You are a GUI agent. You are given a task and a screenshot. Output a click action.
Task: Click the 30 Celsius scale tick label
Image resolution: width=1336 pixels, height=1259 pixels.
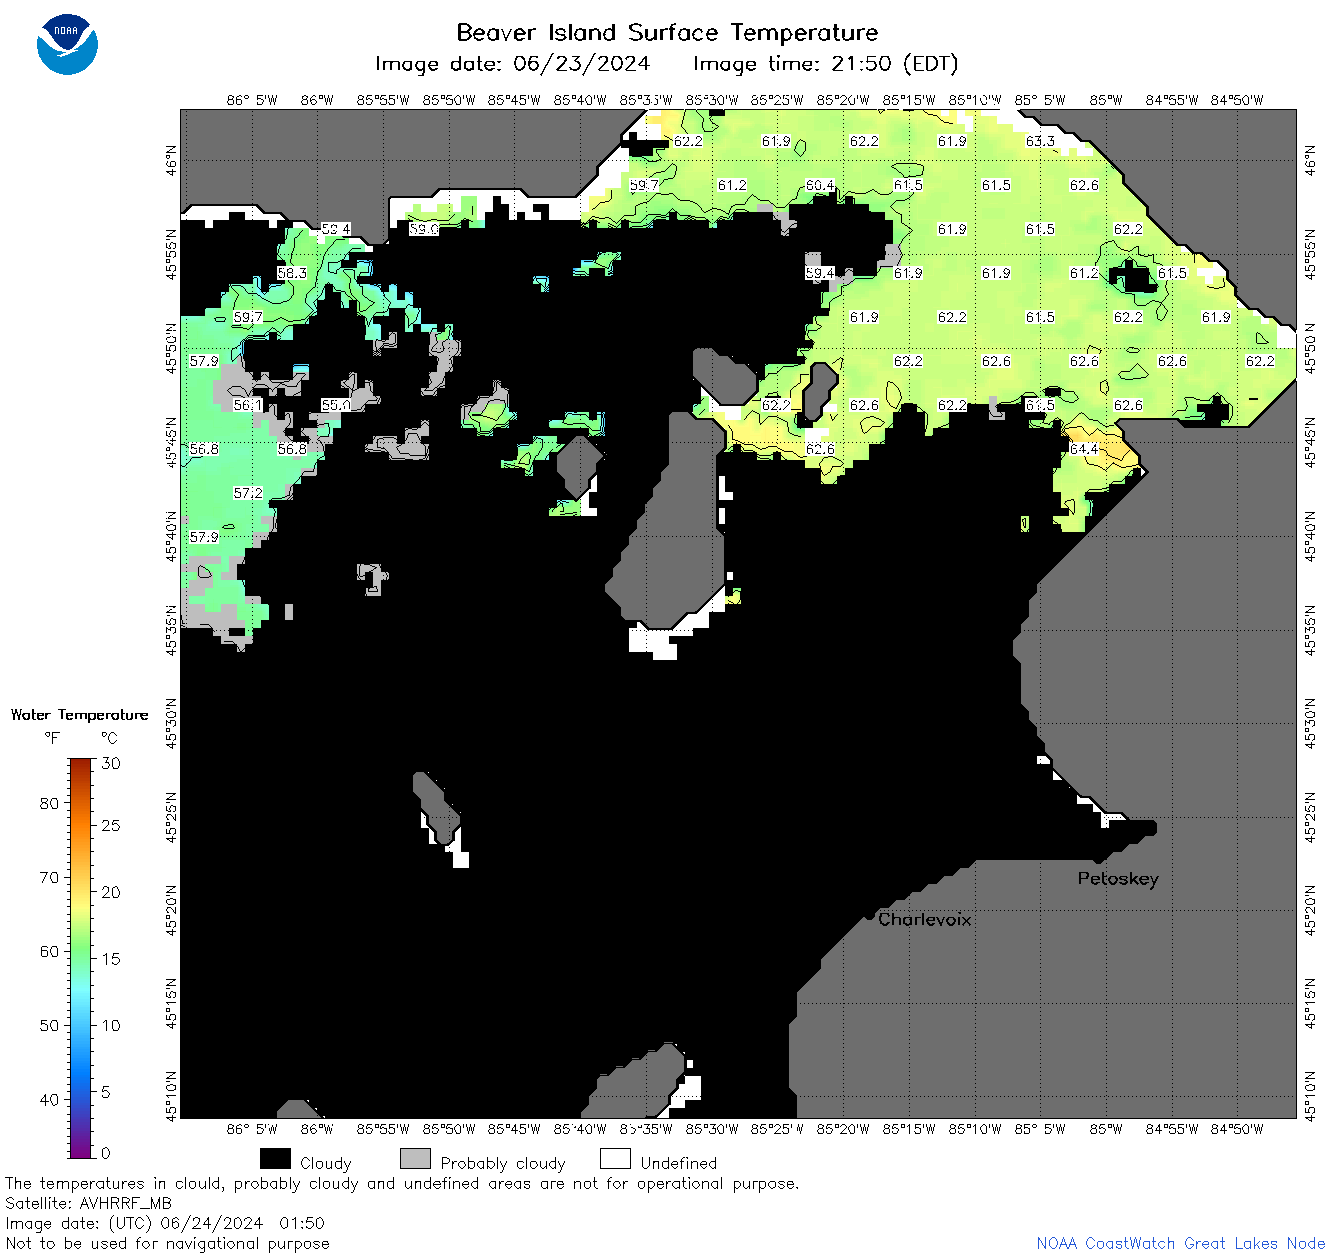tap(111, 763)
